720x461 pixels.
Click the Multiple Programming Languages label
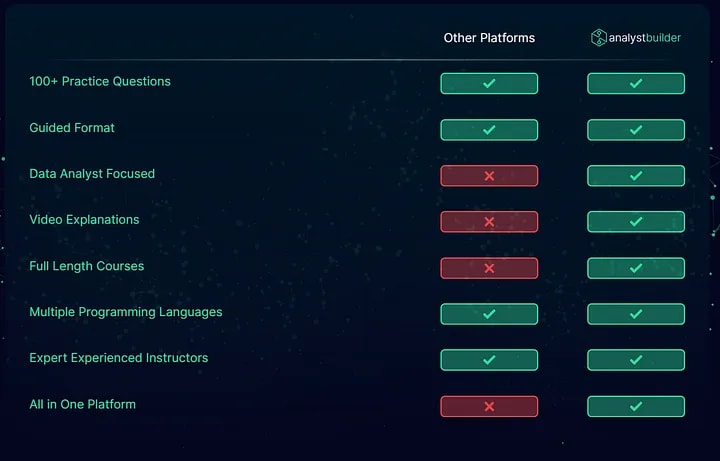(126, 312)
